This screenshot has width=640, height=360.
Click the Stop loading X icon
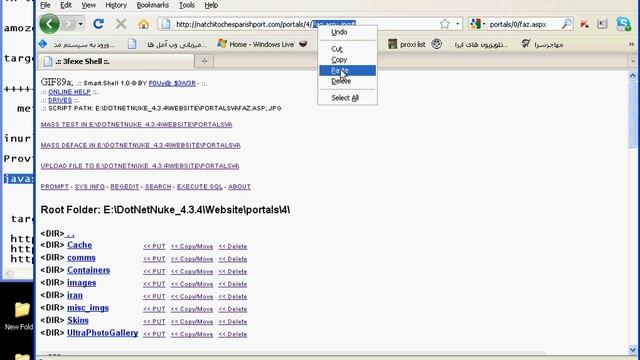121,24
